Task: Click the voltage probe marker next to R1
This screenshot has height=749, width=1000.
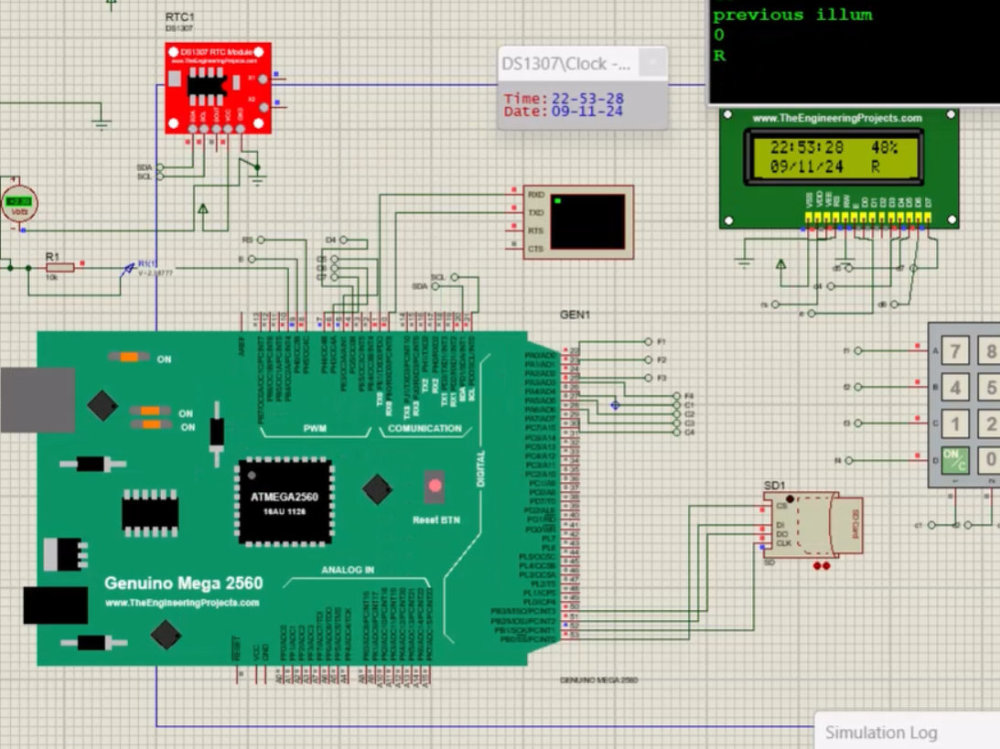Action: 128,269
